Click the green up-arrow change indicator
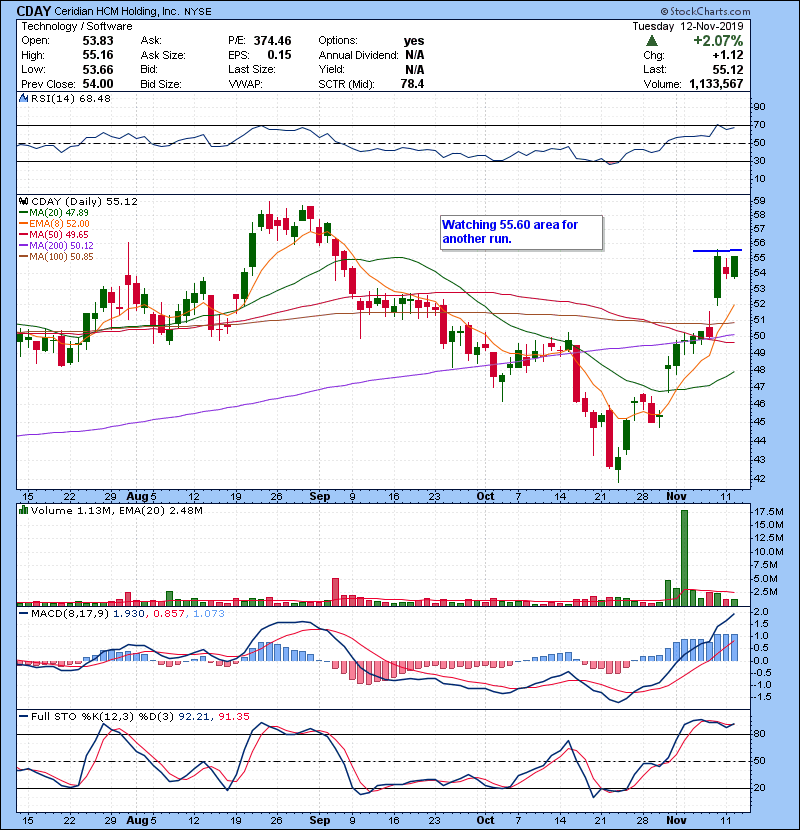 pos(651,39)
